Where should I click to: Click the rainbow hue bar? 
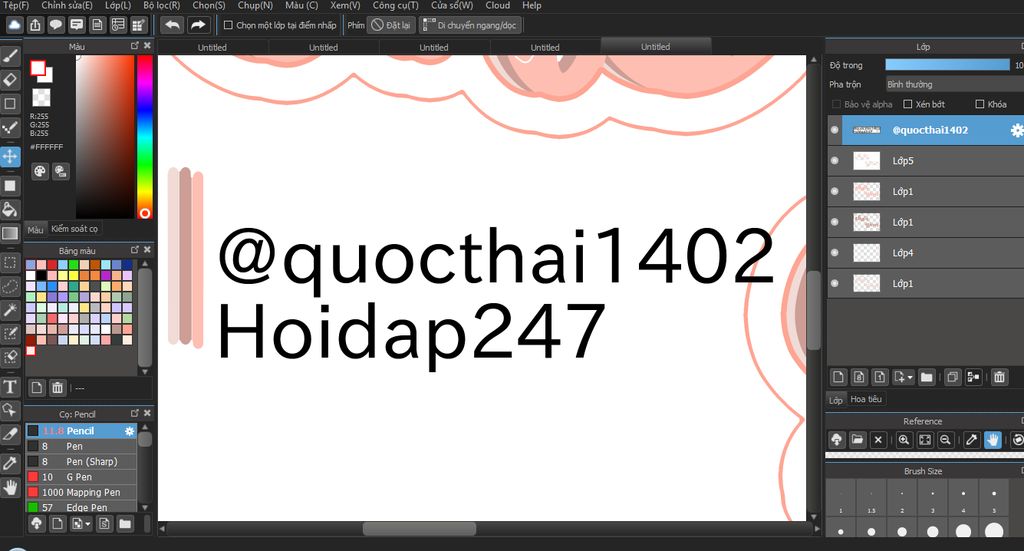[144, 136]
